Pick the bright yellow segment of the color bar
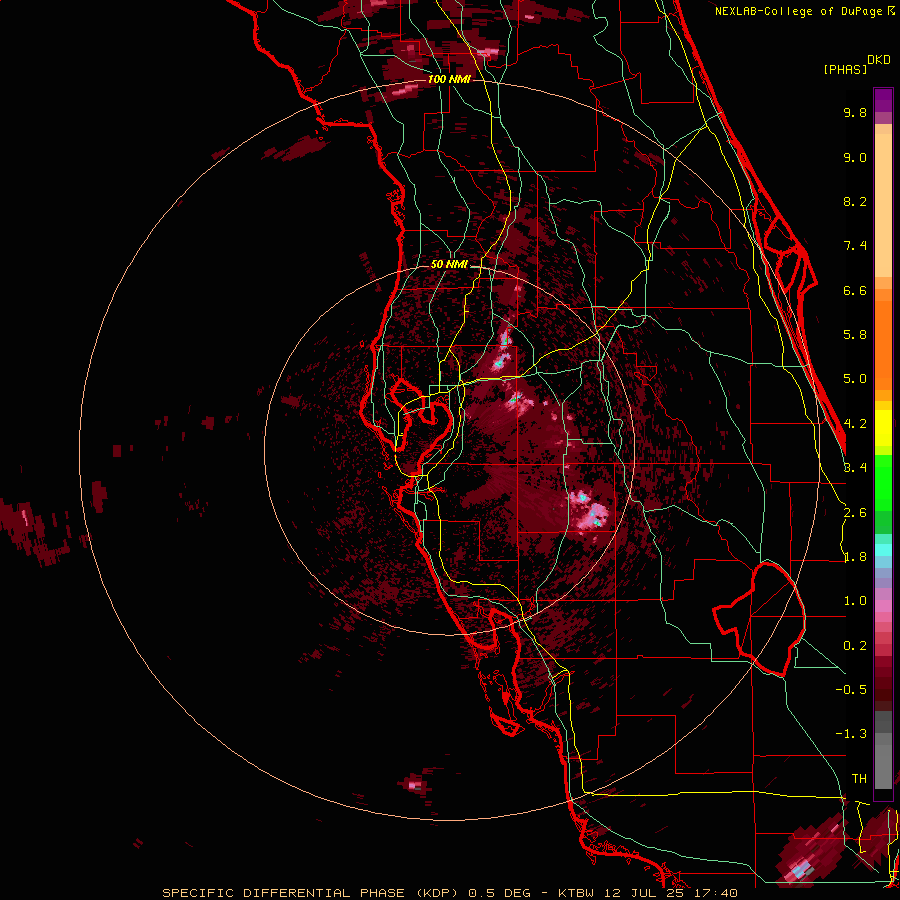This screenshot has width=900, height=900. click(883, 428)
